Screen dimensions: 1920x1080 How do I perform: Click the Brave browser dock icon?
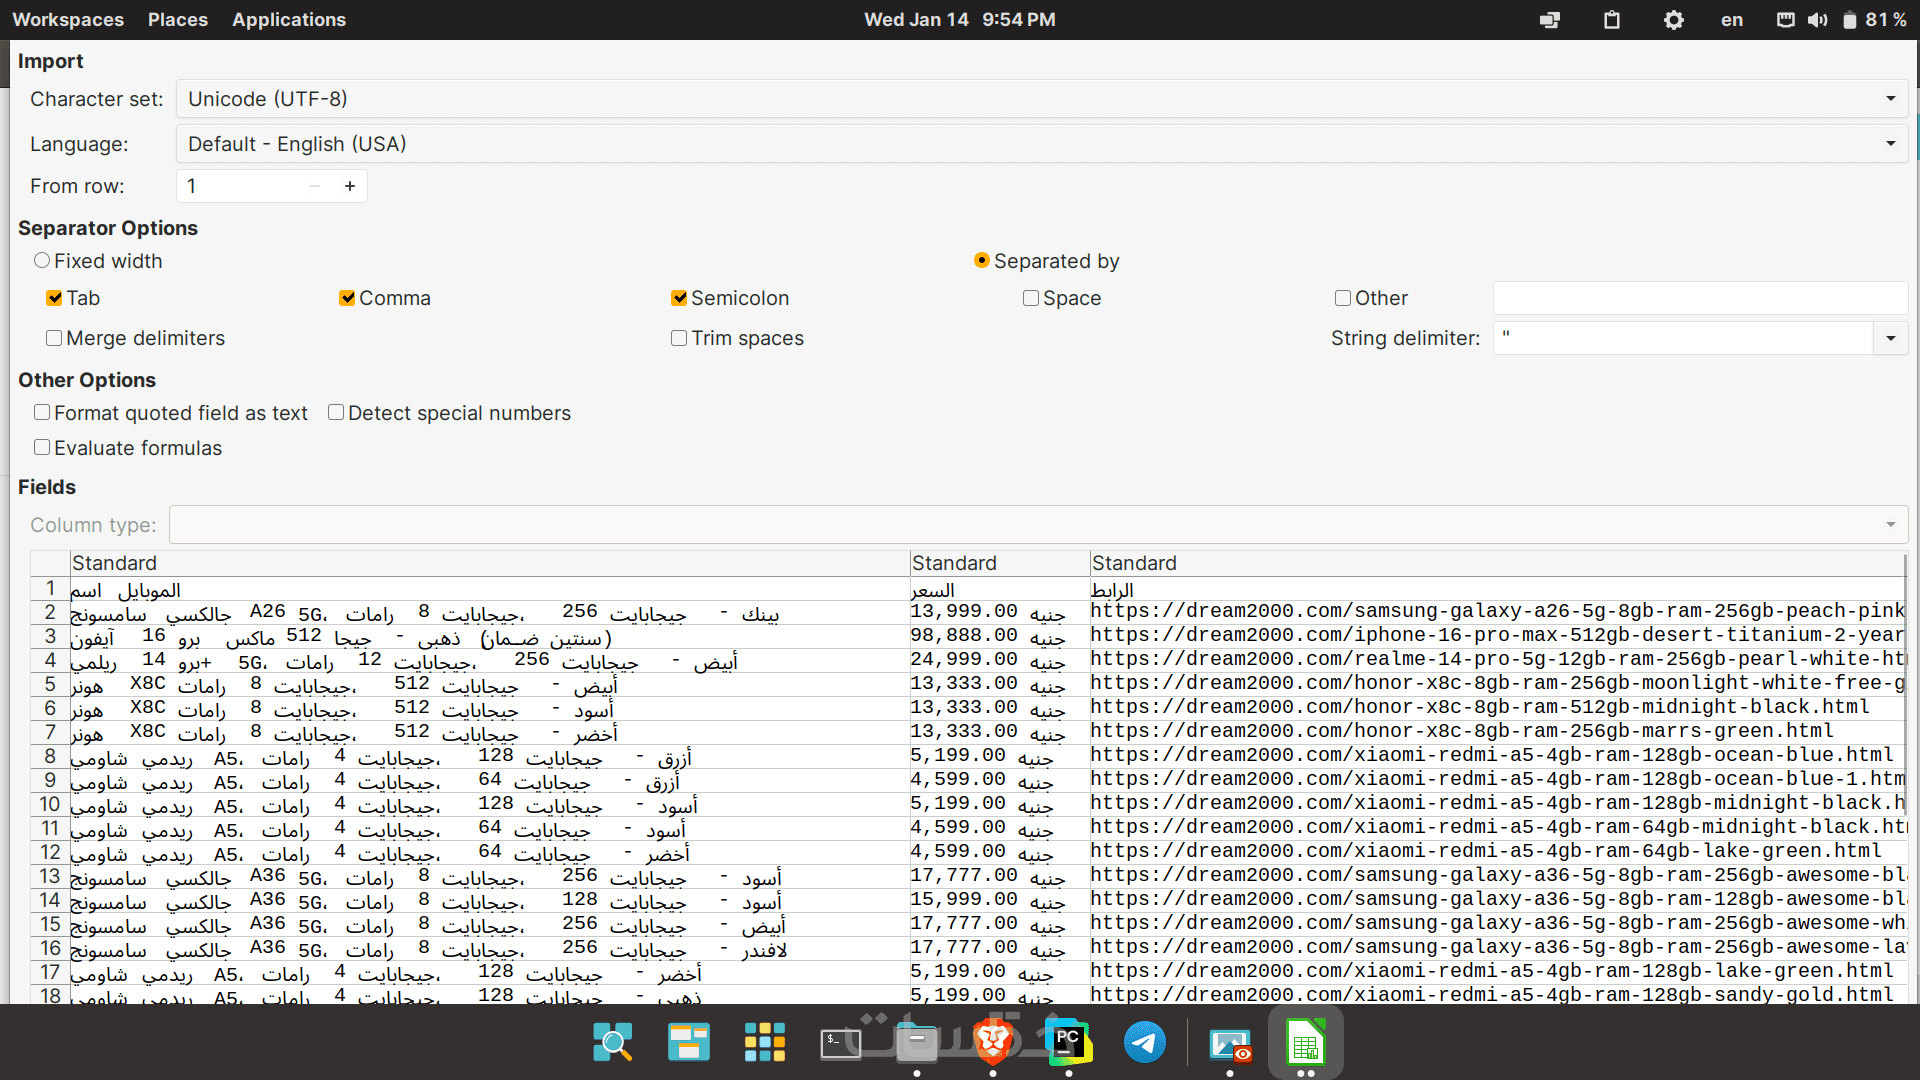pyautogui.click(x=992, y=1043)
